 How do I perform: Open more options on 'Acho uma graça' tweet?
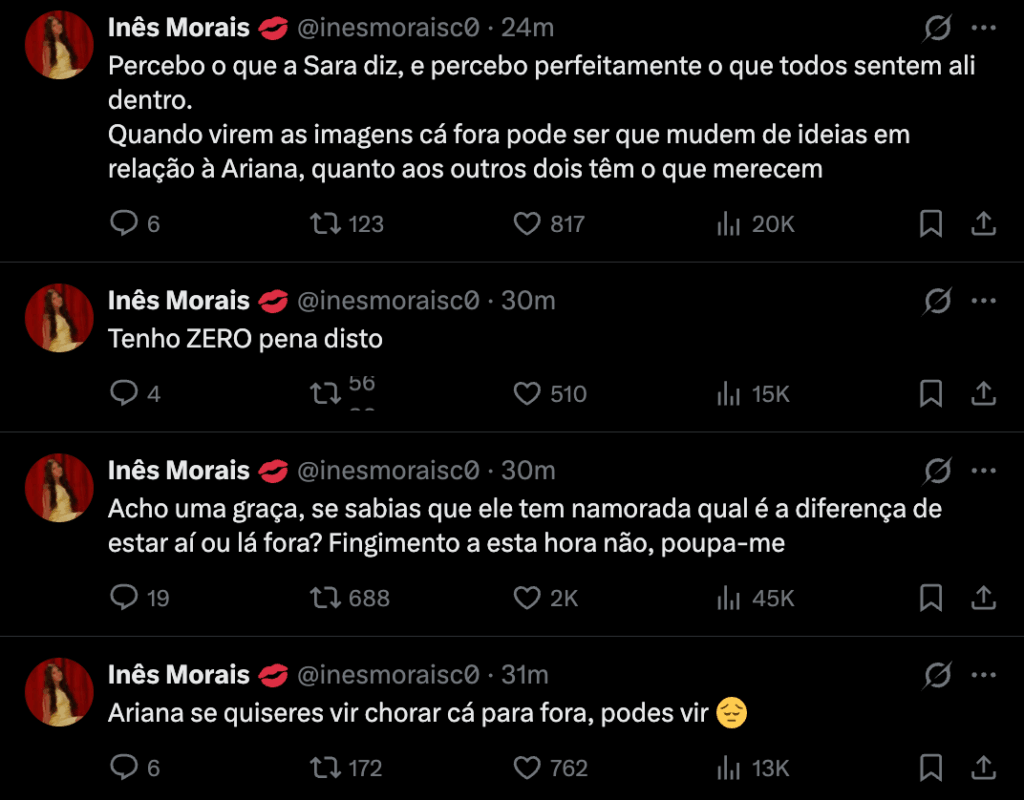[984, 470]
